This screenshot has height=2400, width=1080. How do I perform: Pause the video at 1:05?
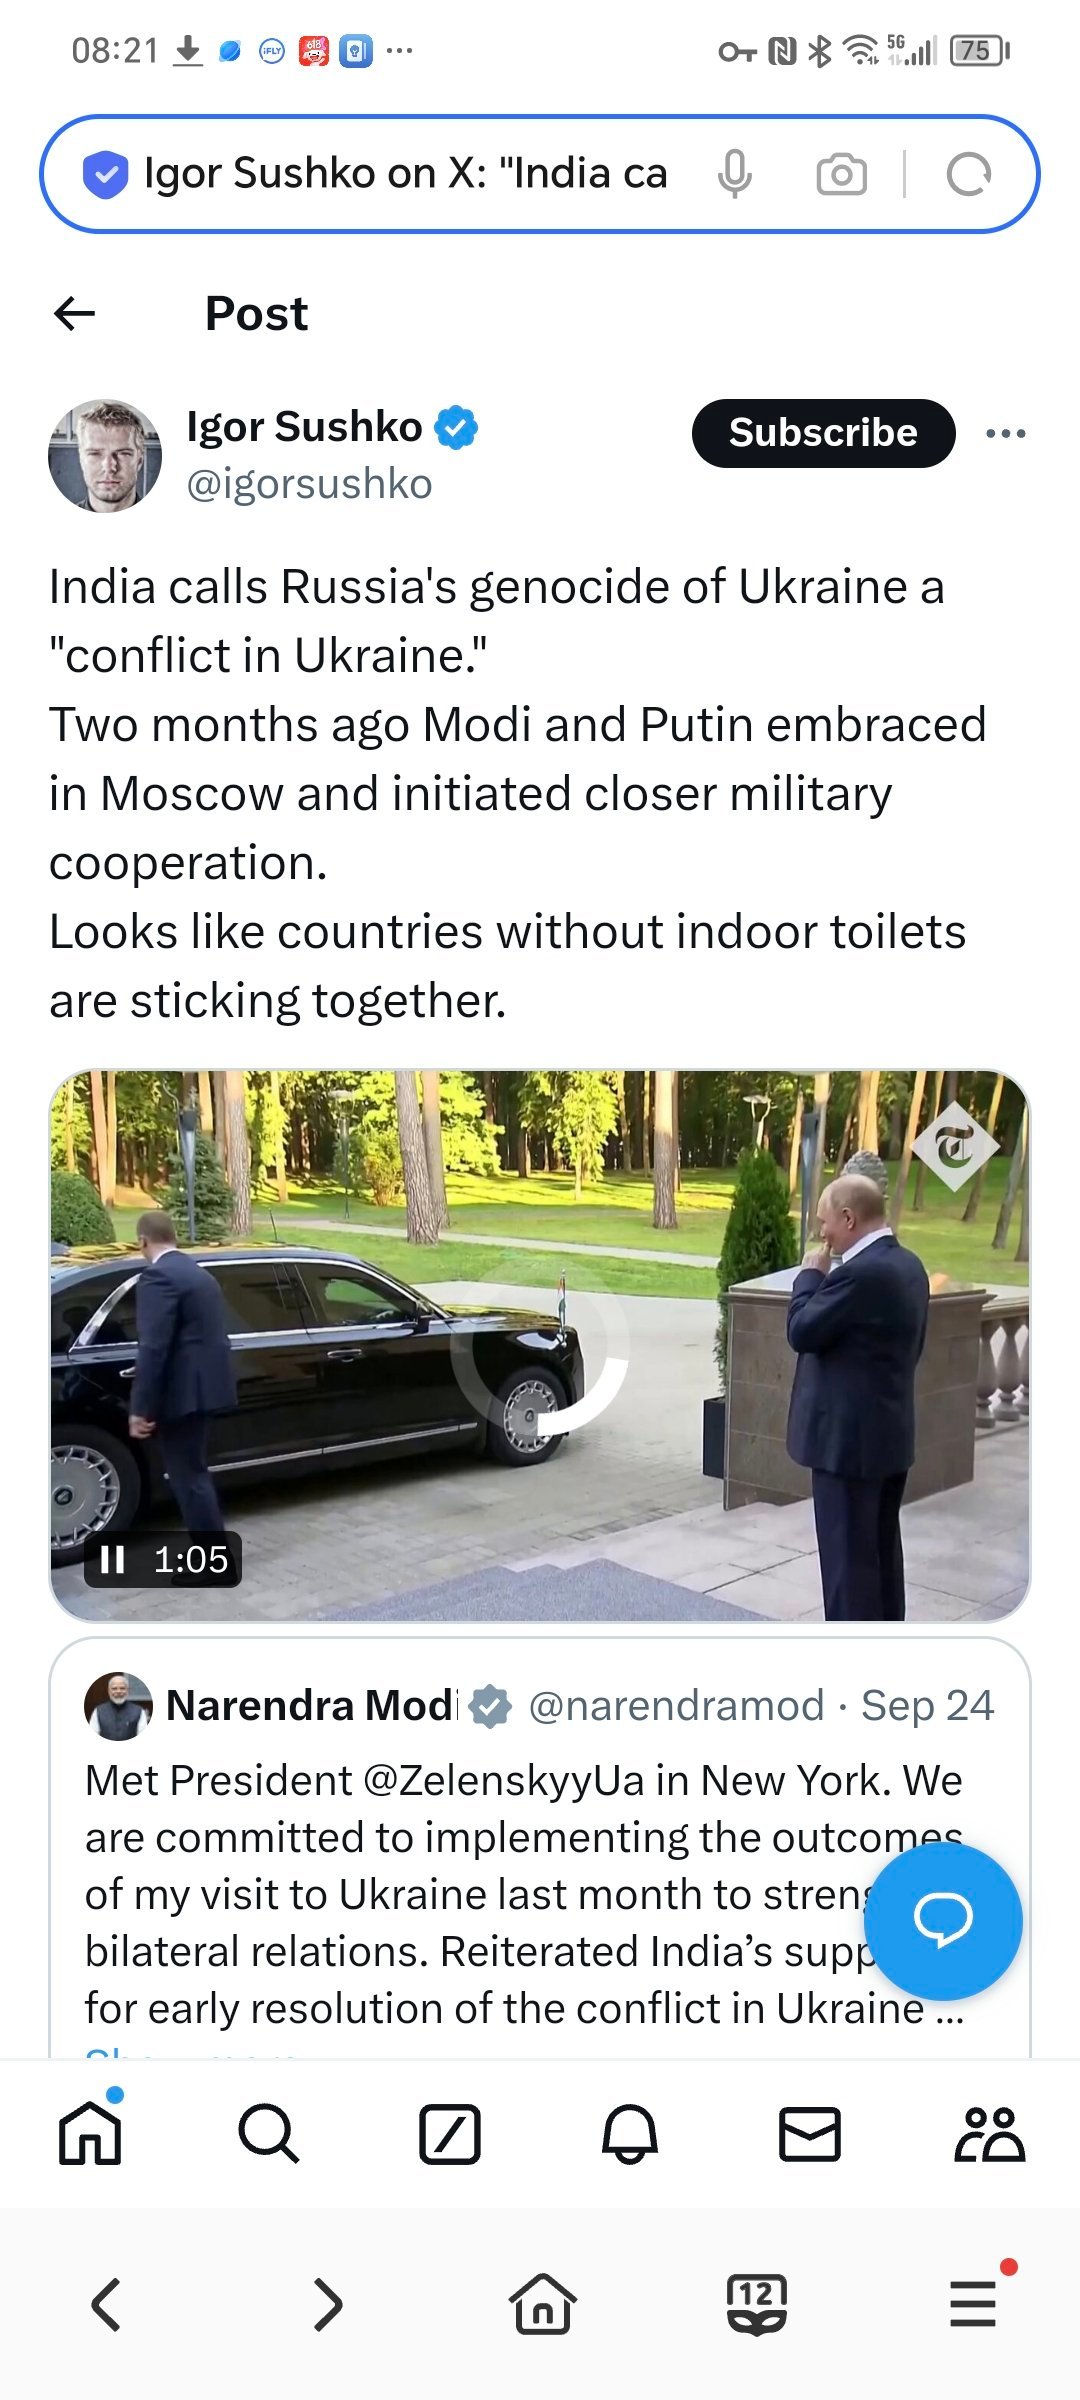click(113, 1559)
